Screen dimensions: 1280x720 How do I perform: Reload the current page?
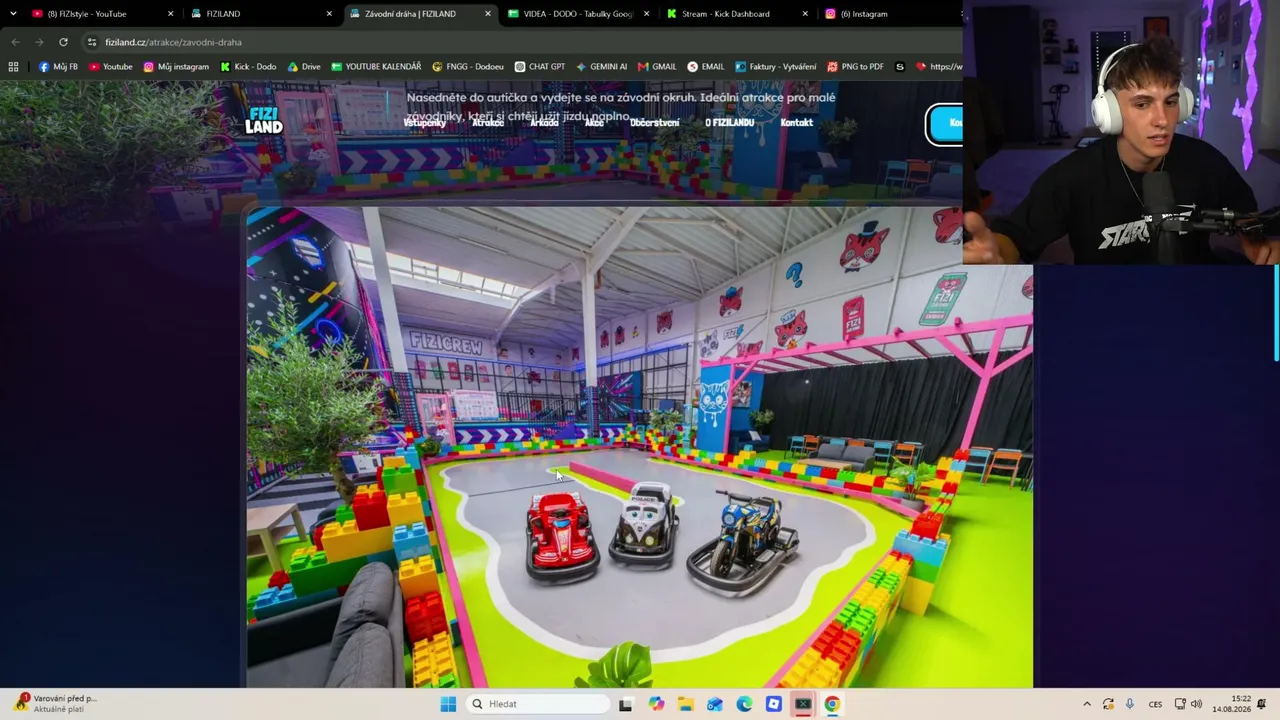63,42
